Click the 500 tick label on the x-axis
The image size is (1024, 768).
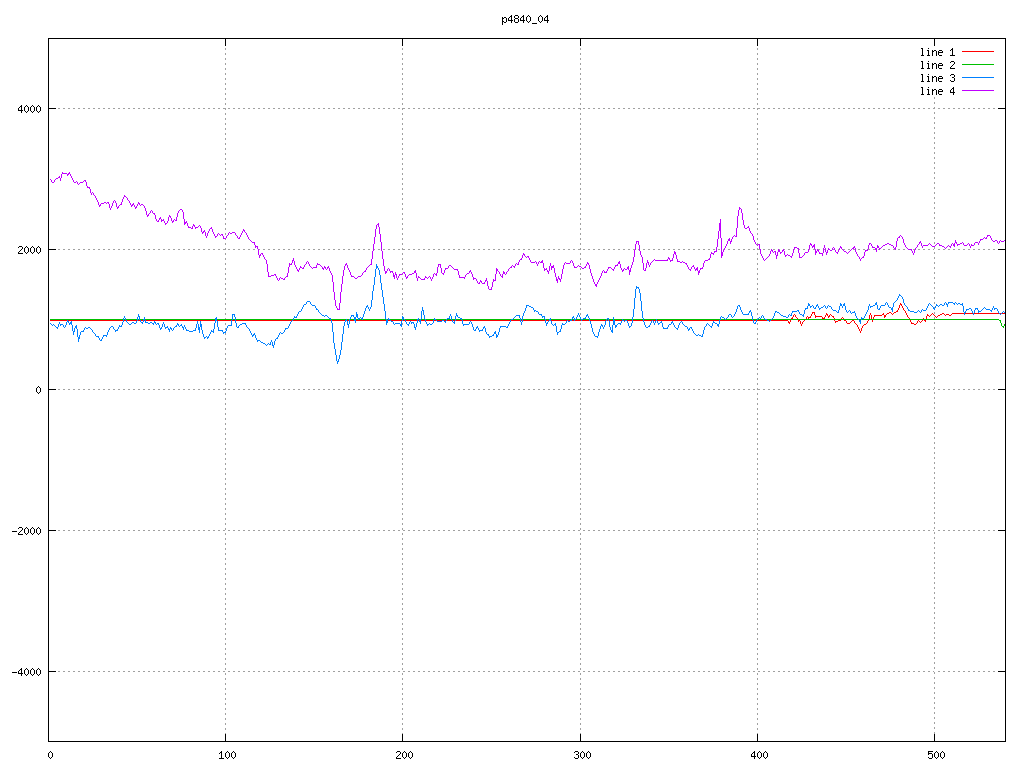point(934,755)
